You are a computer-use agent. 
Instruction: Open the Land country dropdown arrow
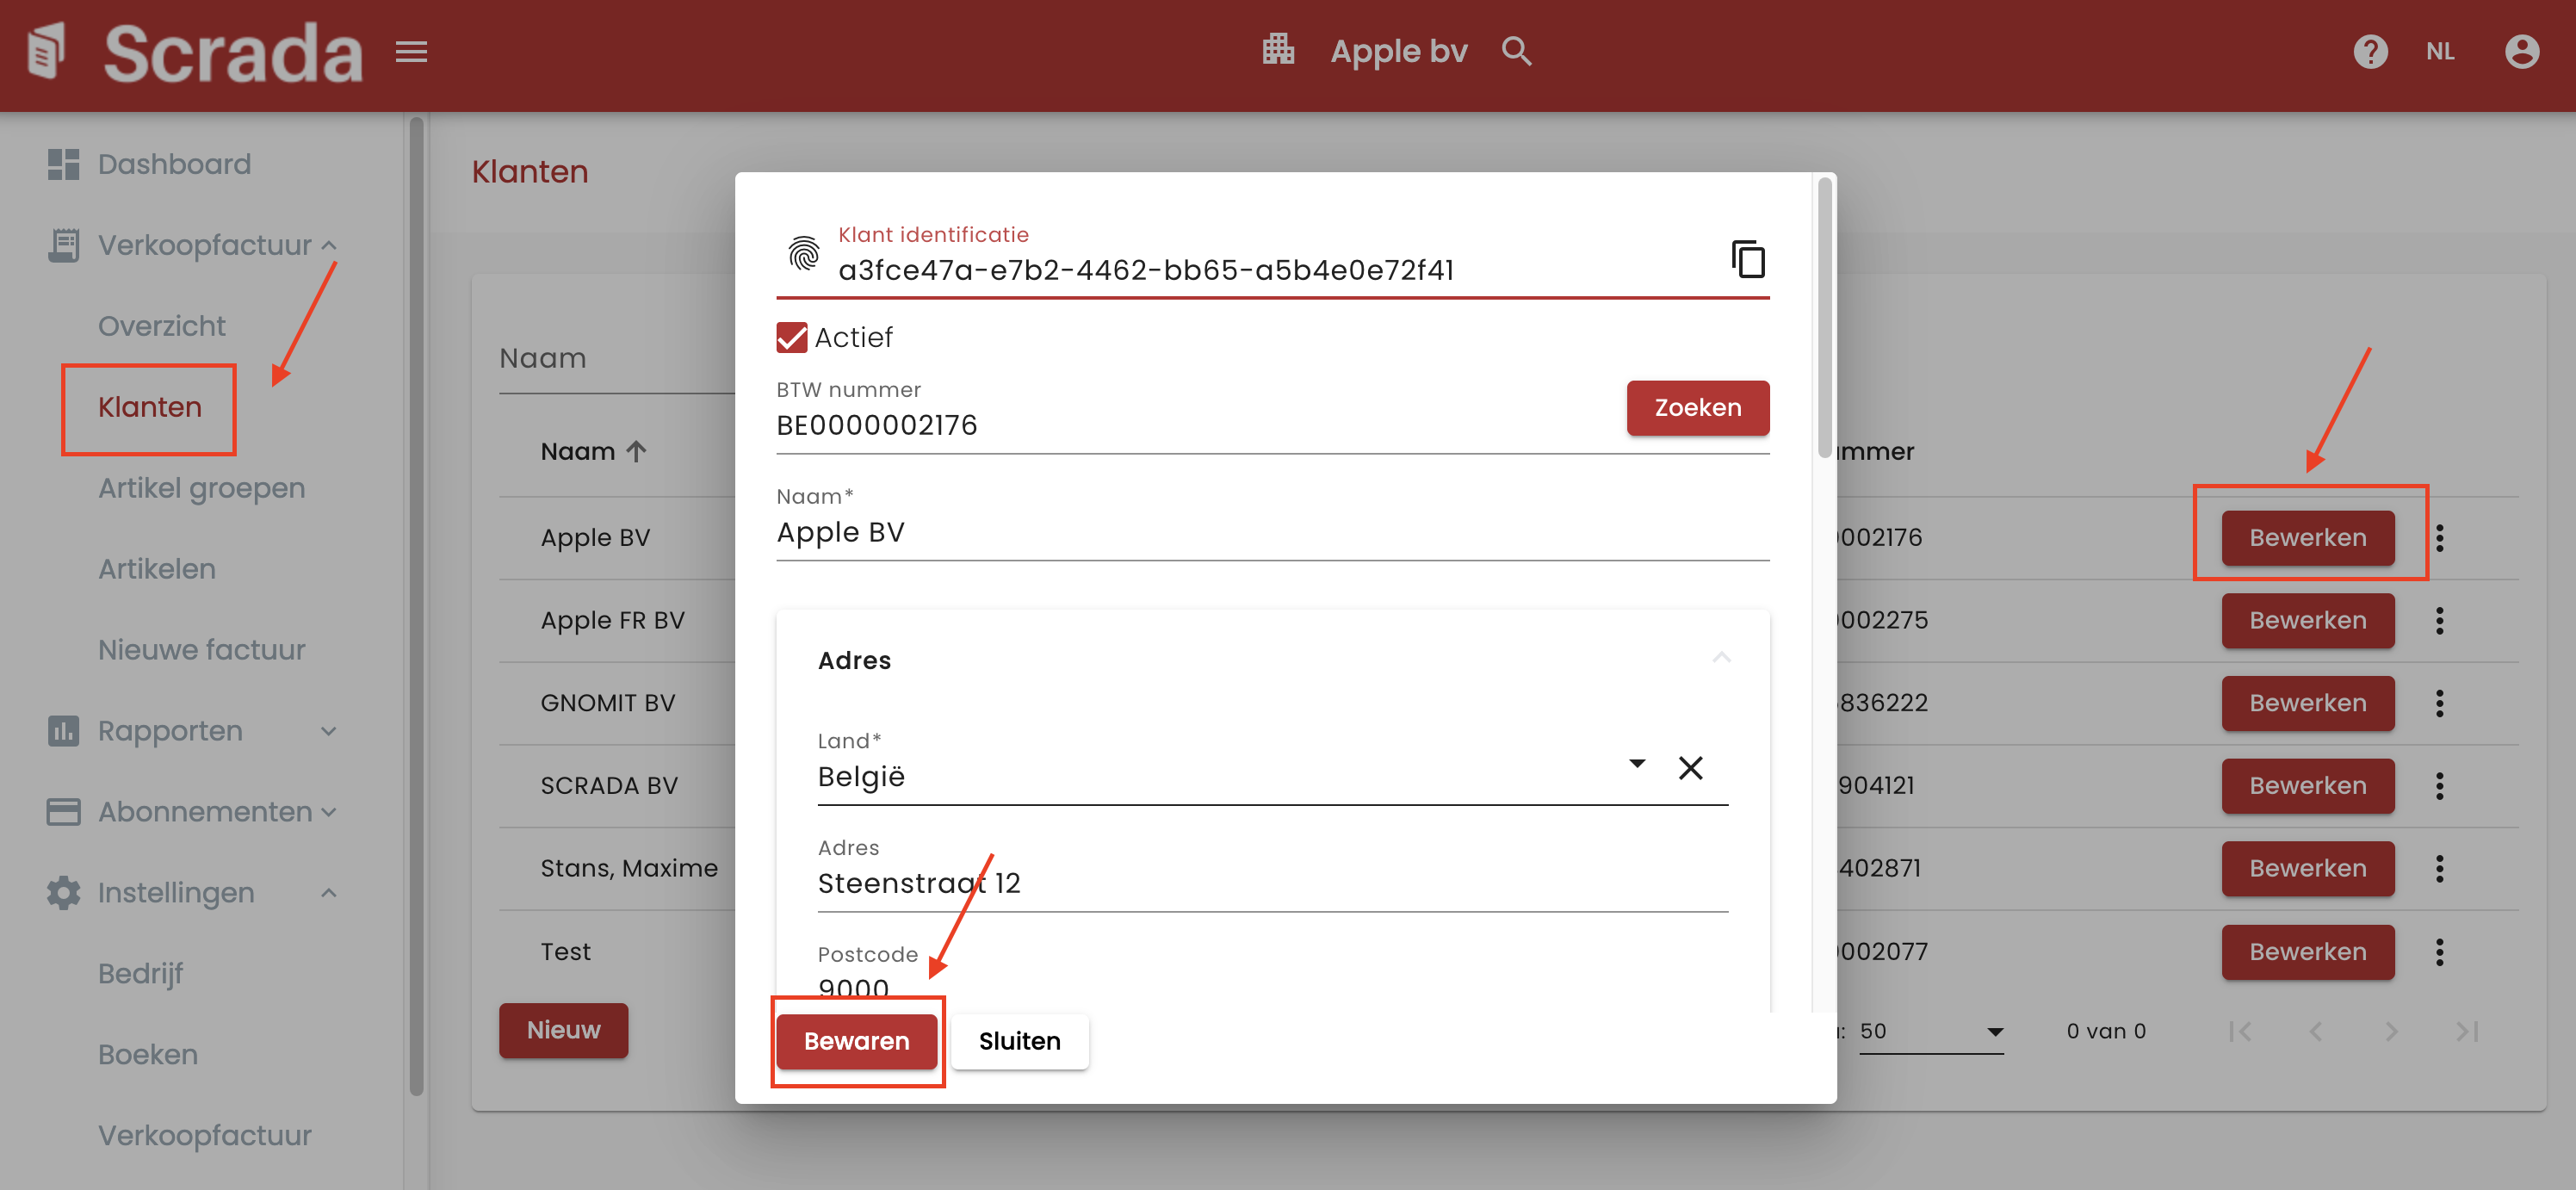1637,764
